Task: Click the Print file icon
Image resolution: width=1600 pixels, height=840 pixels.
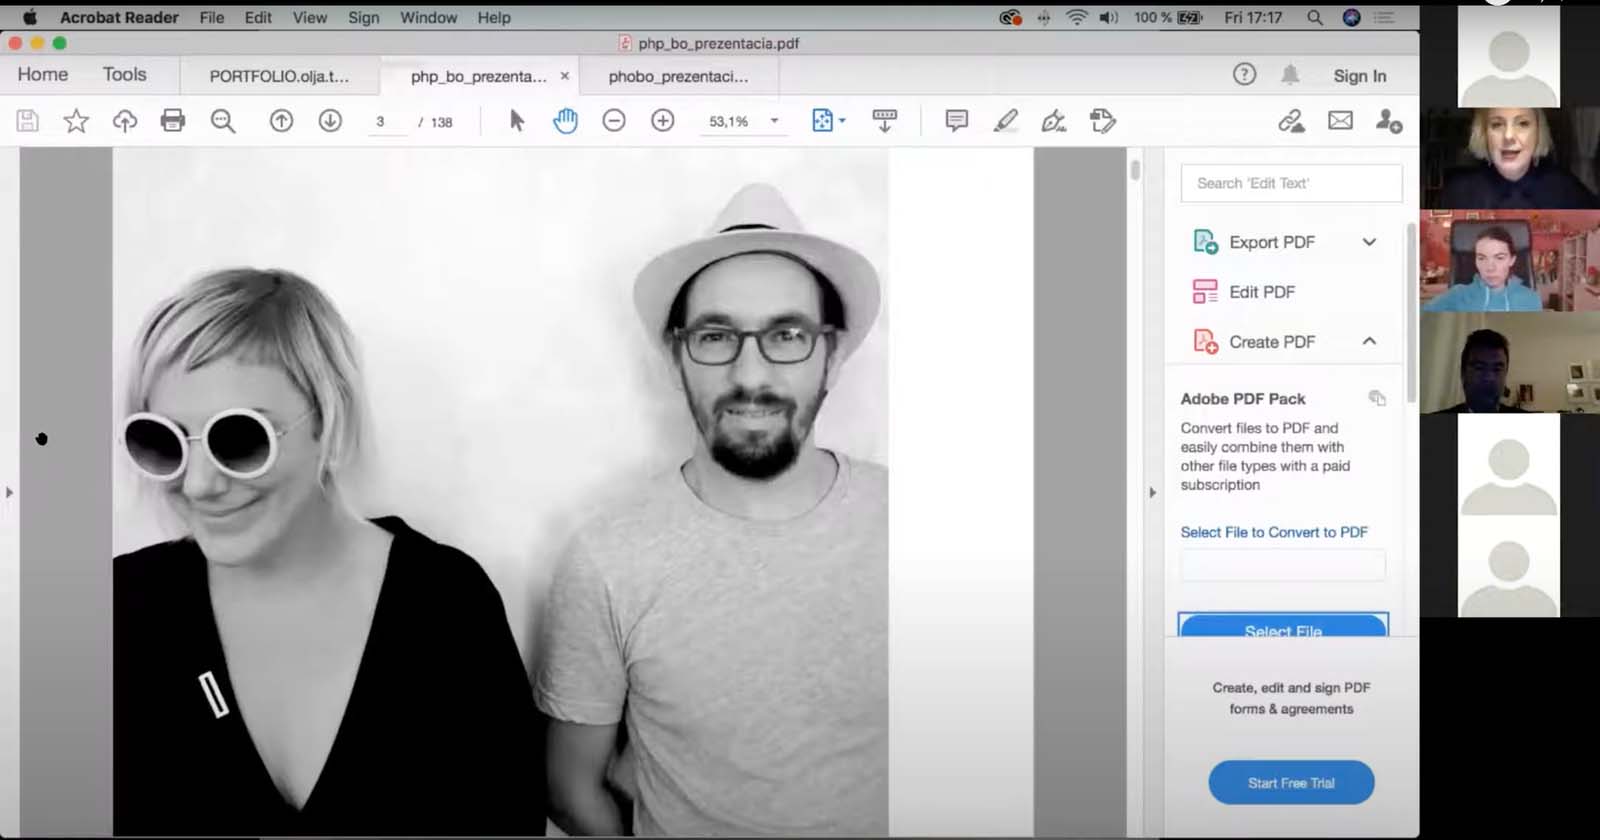Action: click(173, 121)
